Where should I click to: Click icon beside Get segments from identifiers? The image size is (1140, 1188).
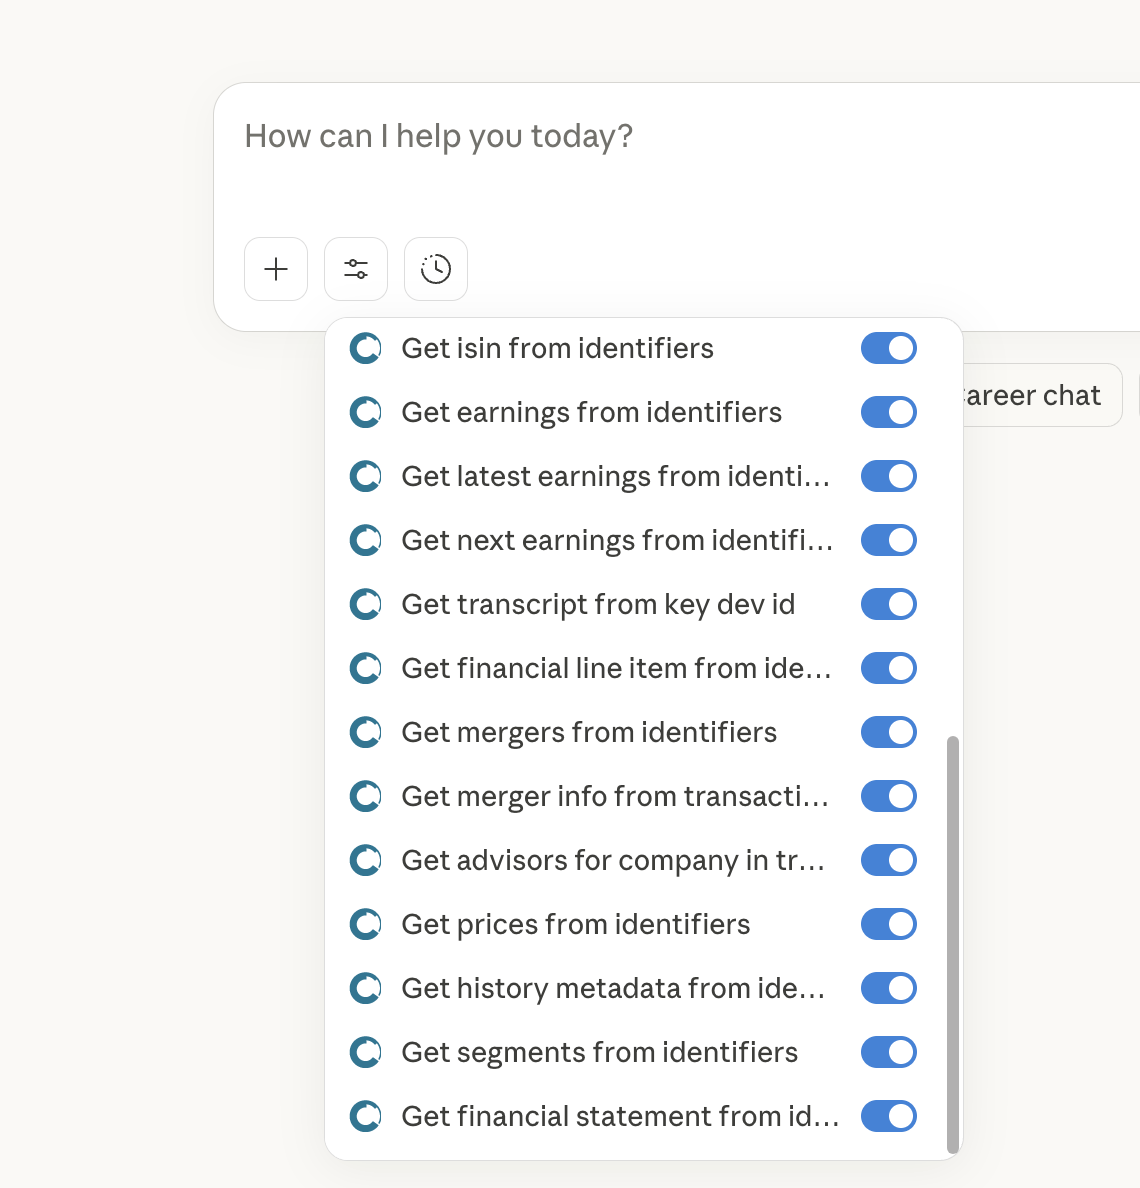[x=366, y=1052]
